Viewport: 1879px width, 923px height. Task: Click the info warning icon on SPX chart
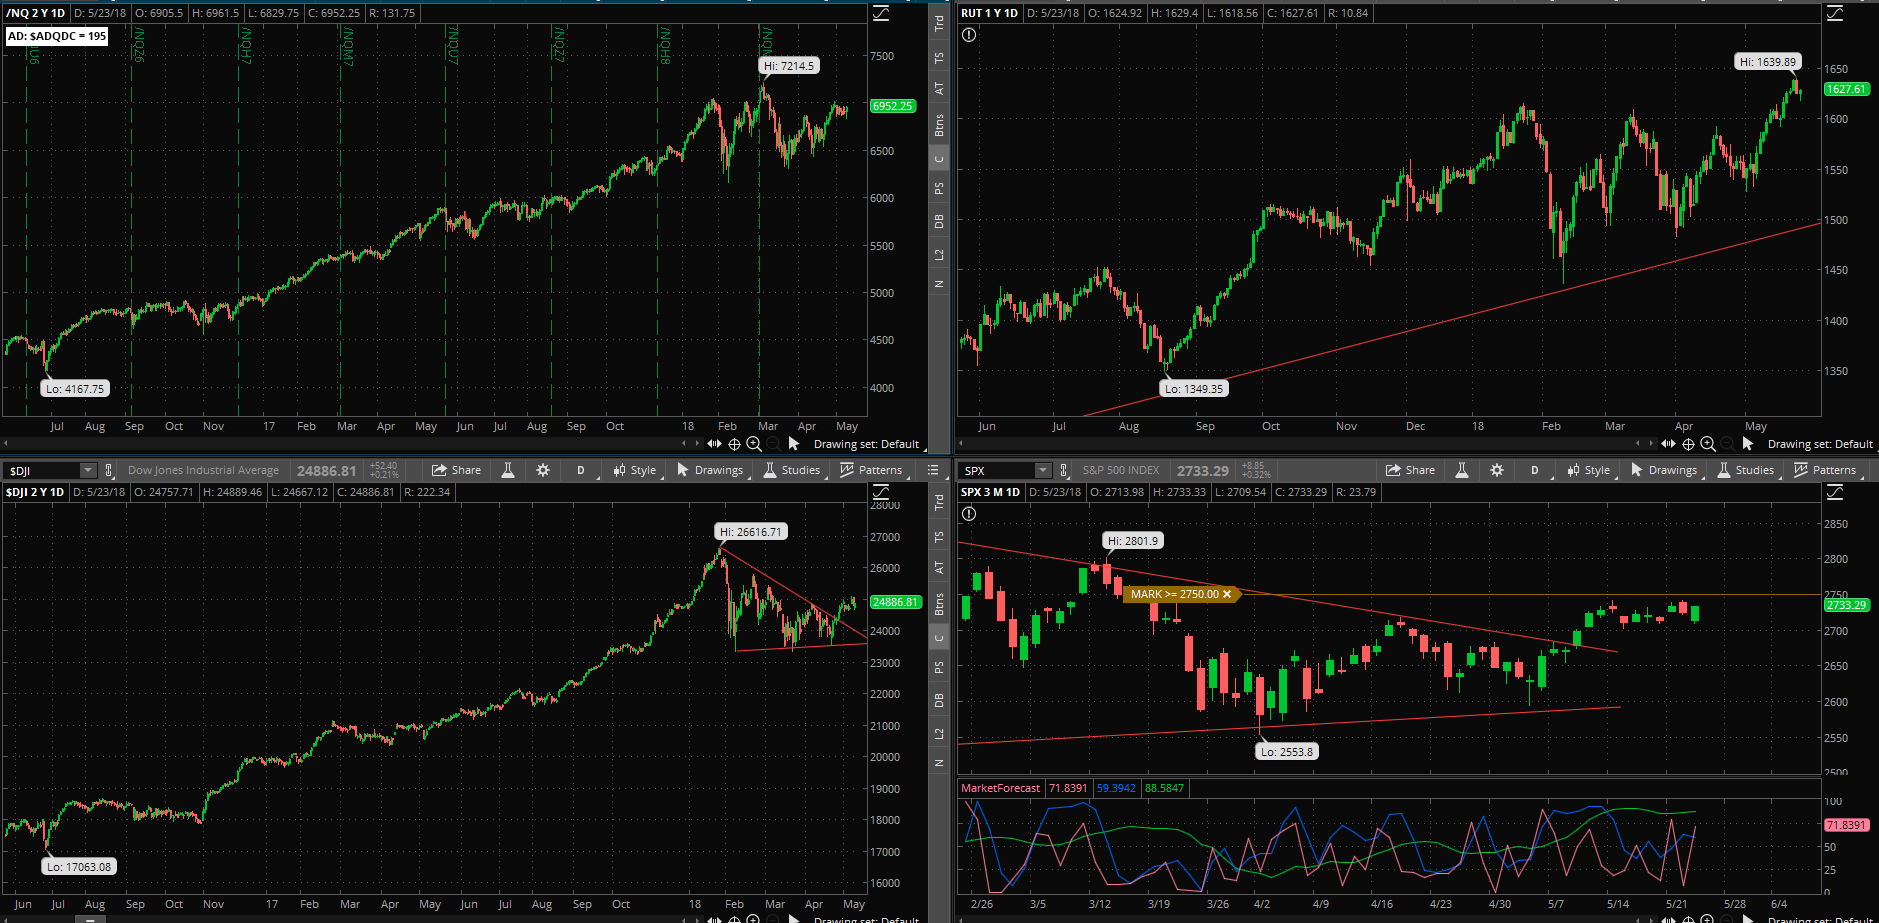pyautogui.click(x=968, y=514)
